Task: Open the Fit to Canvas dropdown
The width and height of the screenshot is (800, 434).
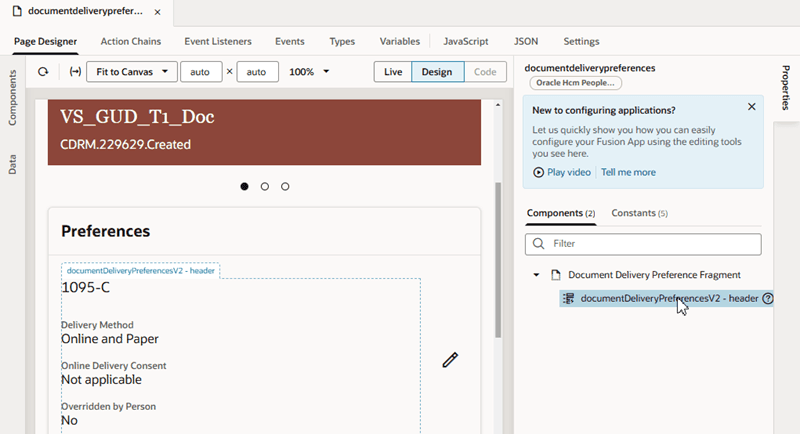Action: 132,72
